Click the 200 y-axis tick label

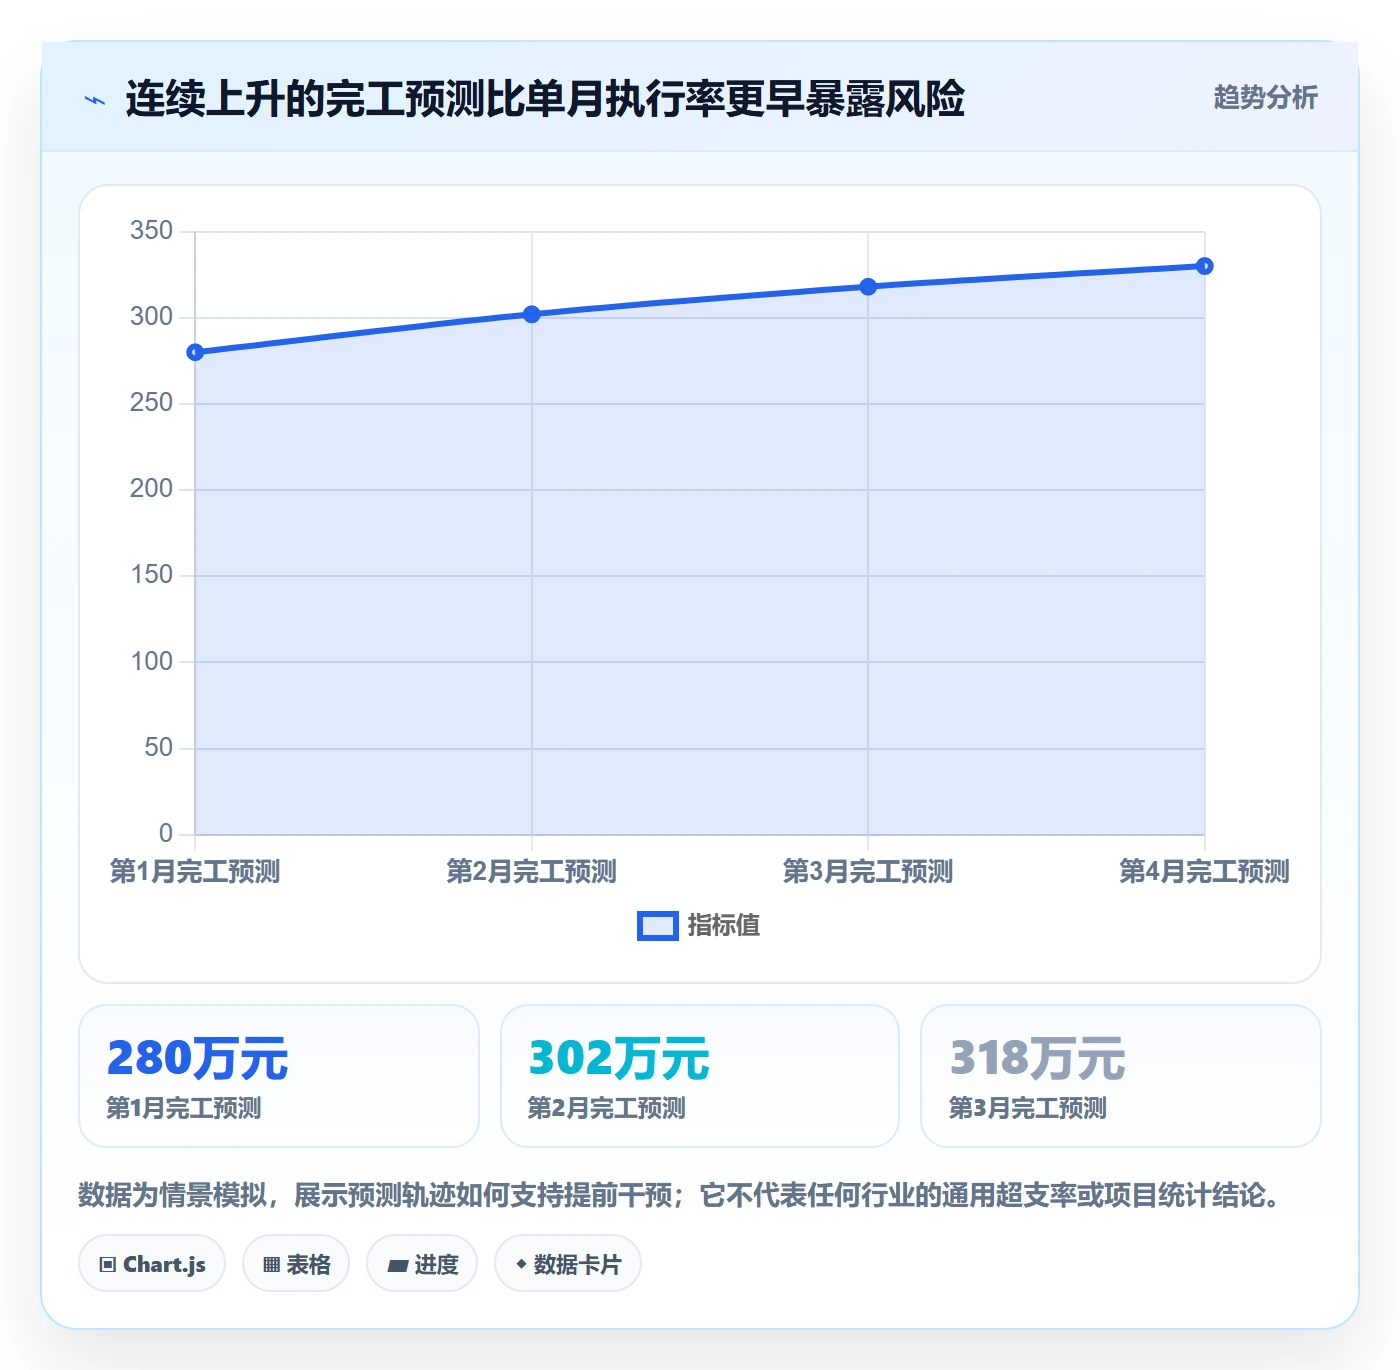[x=151, y=489]
